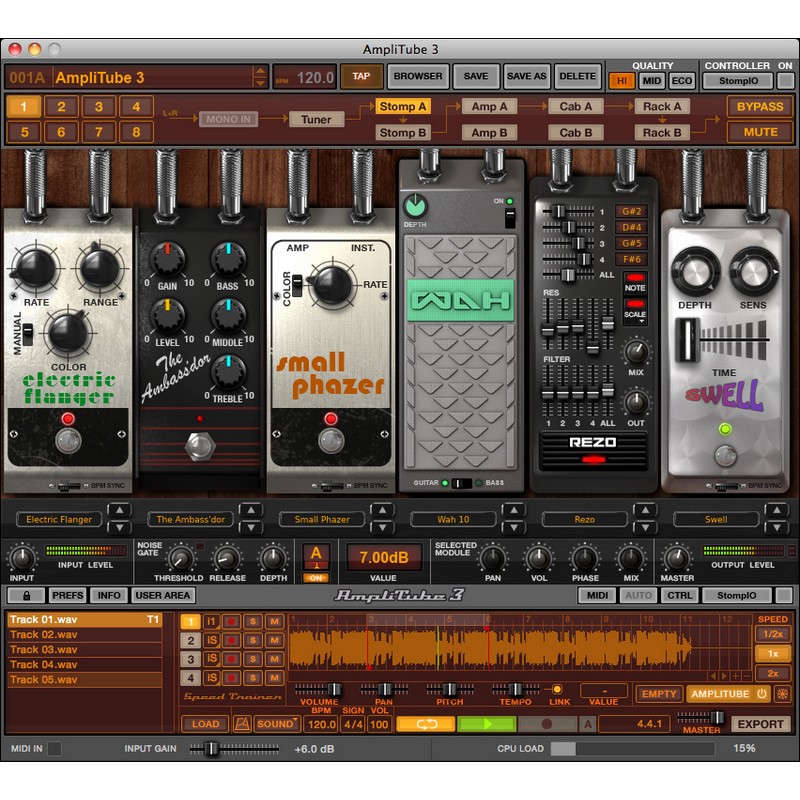Click up arrow beside Swell slot
This screenshot has width=800, height=800.
tap(777, 510)
